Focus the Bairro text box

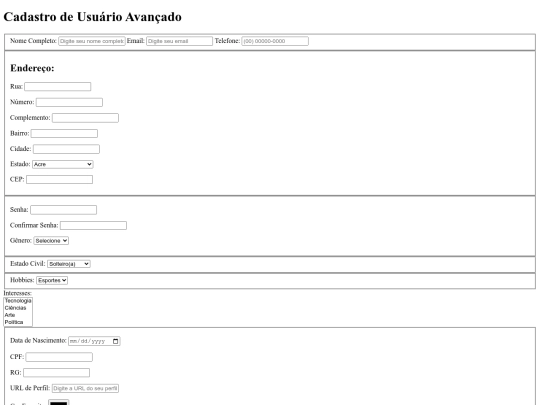point(64,133)
